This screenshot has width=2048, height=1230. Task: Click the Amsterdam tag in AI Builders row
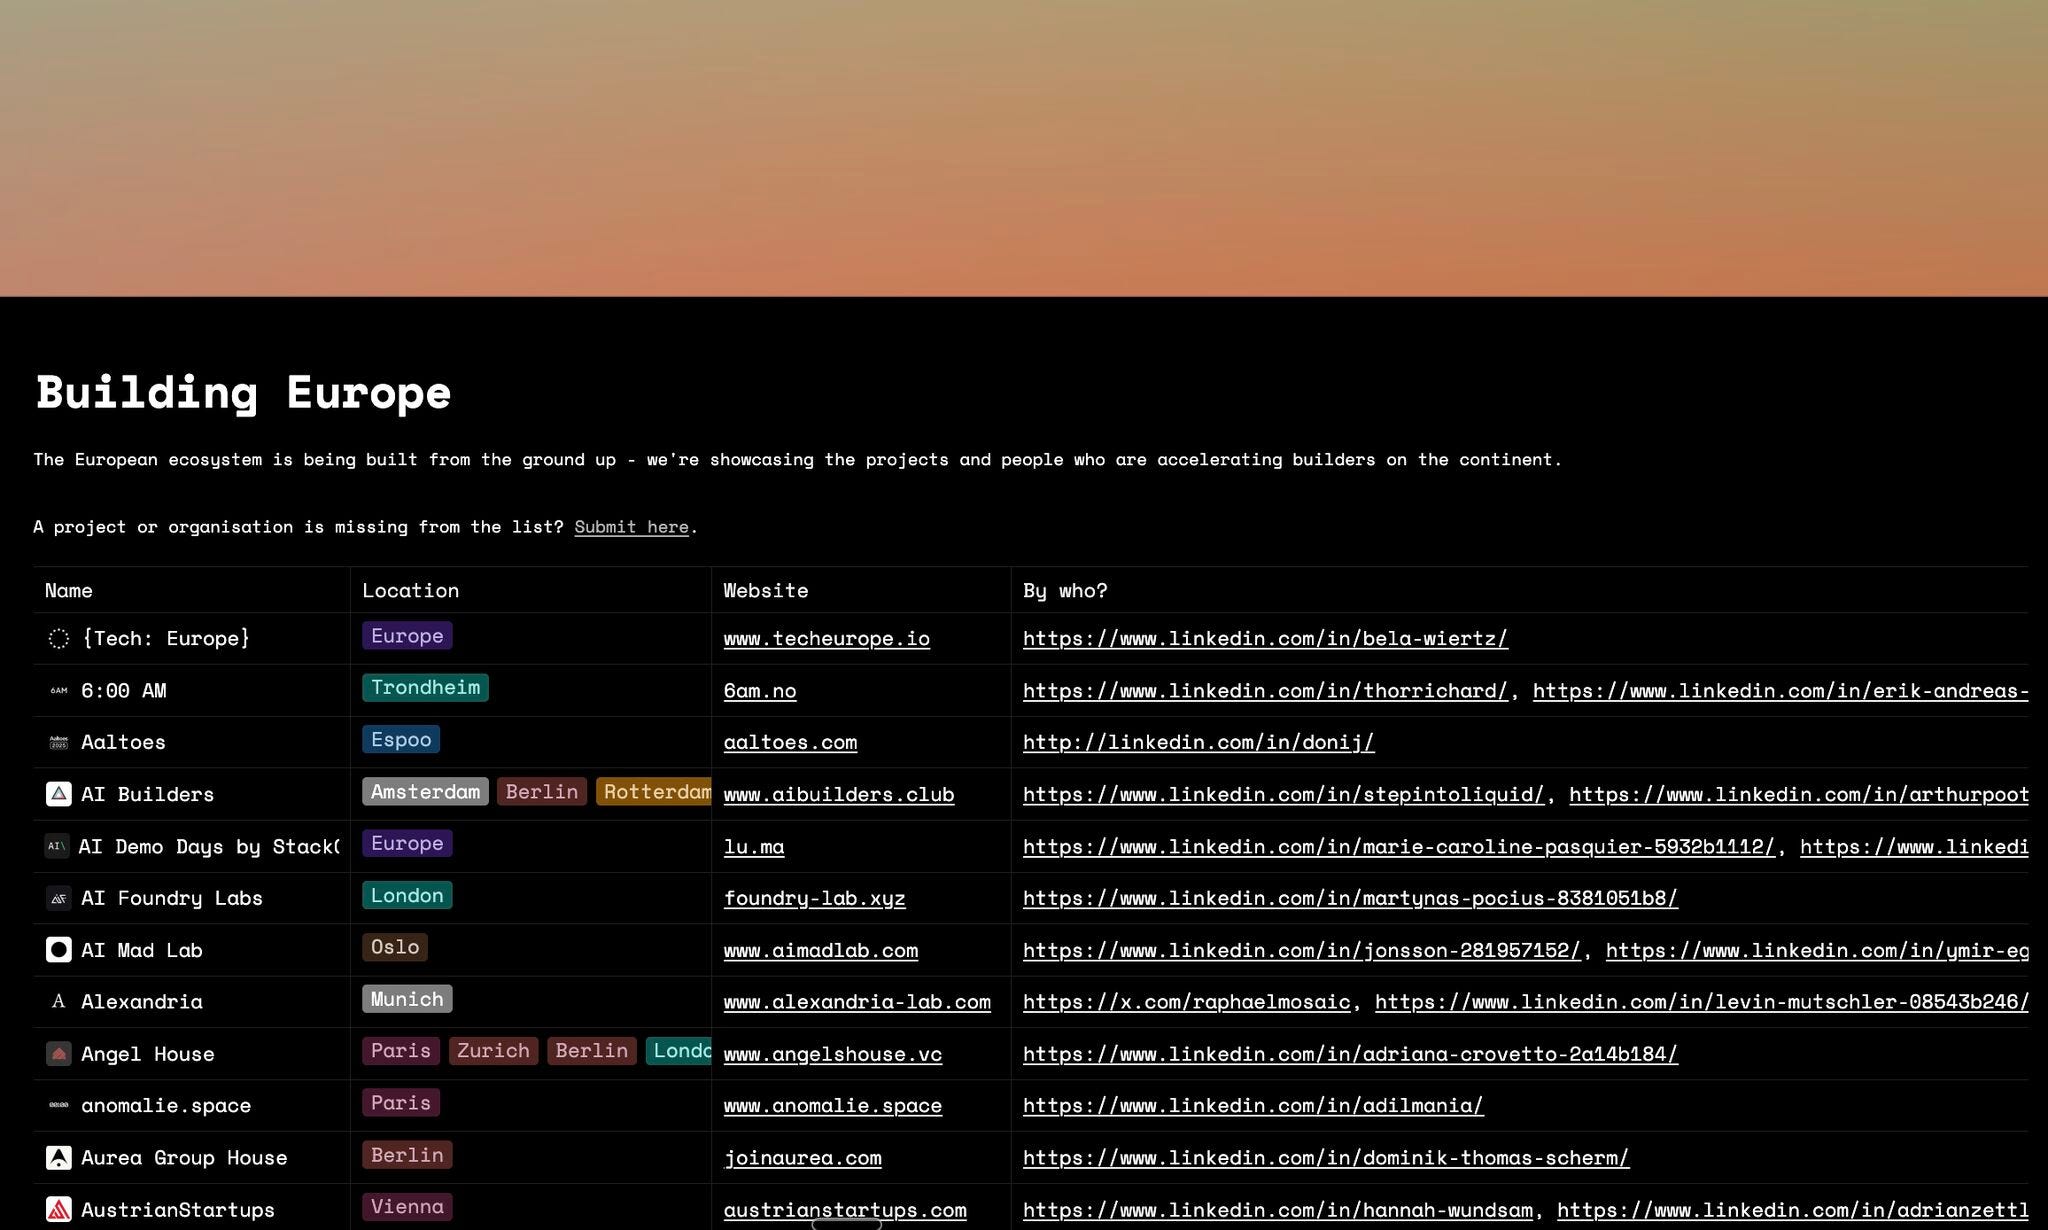point(425,792)
